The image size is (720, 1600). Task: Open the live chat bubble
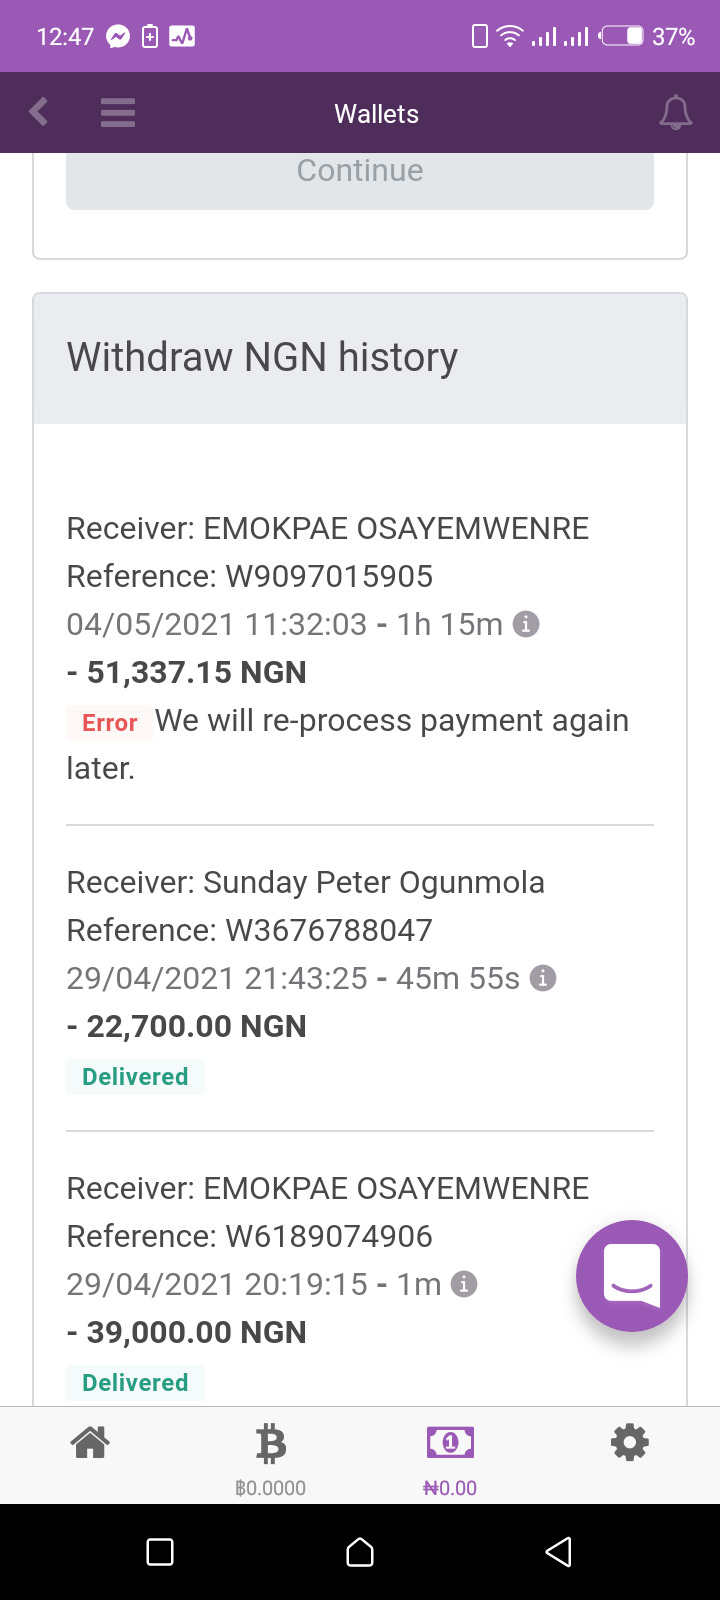(632, 1276)
